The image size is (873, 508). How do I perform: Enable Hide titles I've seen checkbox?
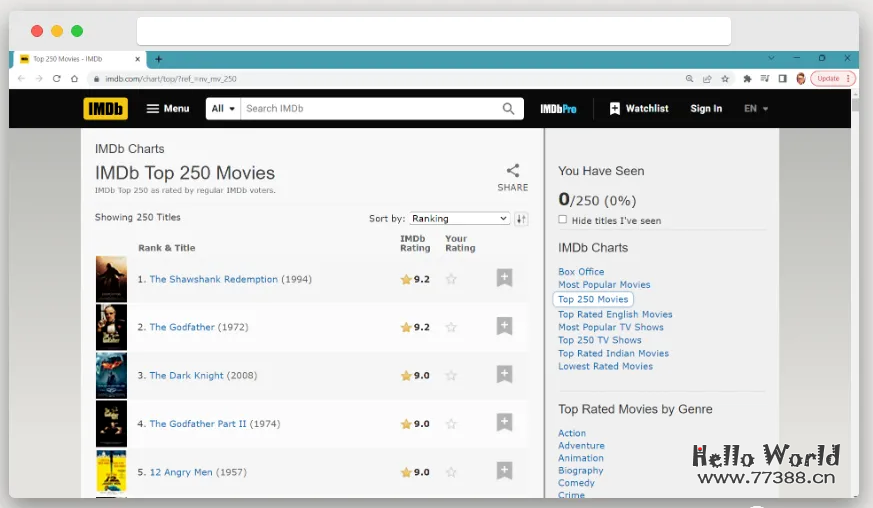(563, 220)
